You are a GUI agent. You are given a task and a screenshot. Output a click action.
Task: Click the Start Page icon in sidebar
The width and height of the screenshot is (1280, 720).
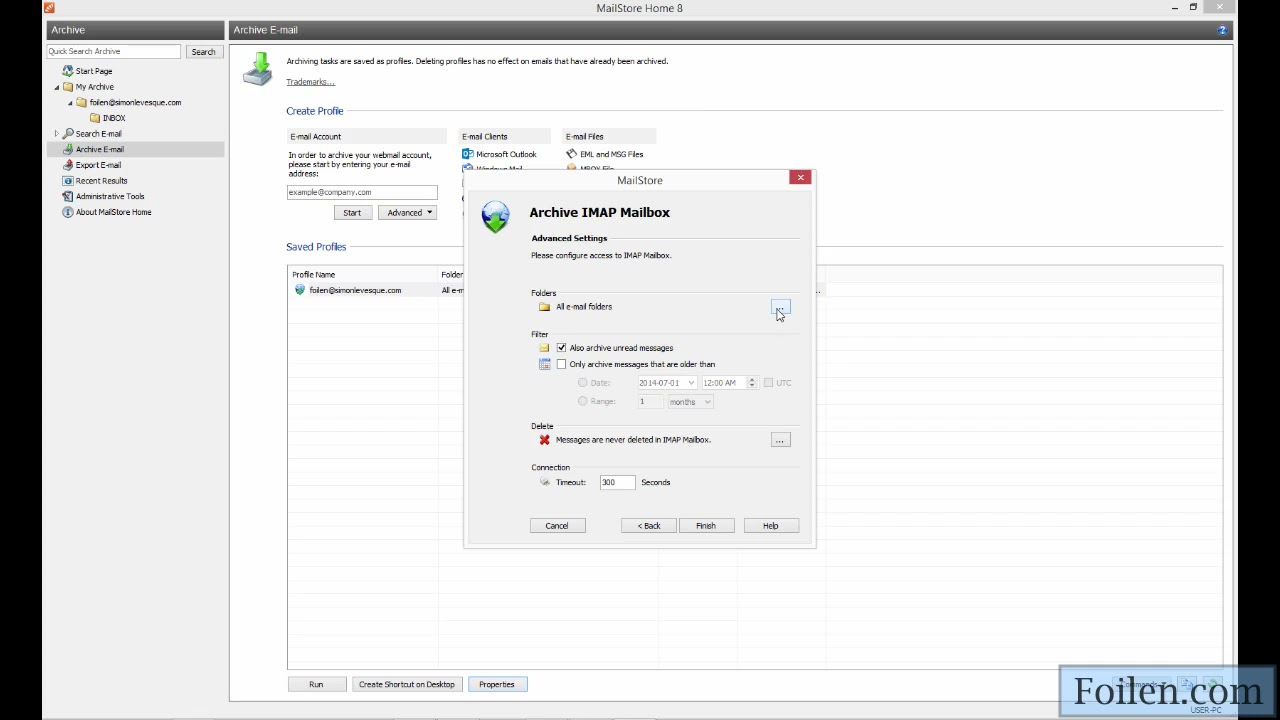click(68, 71)
